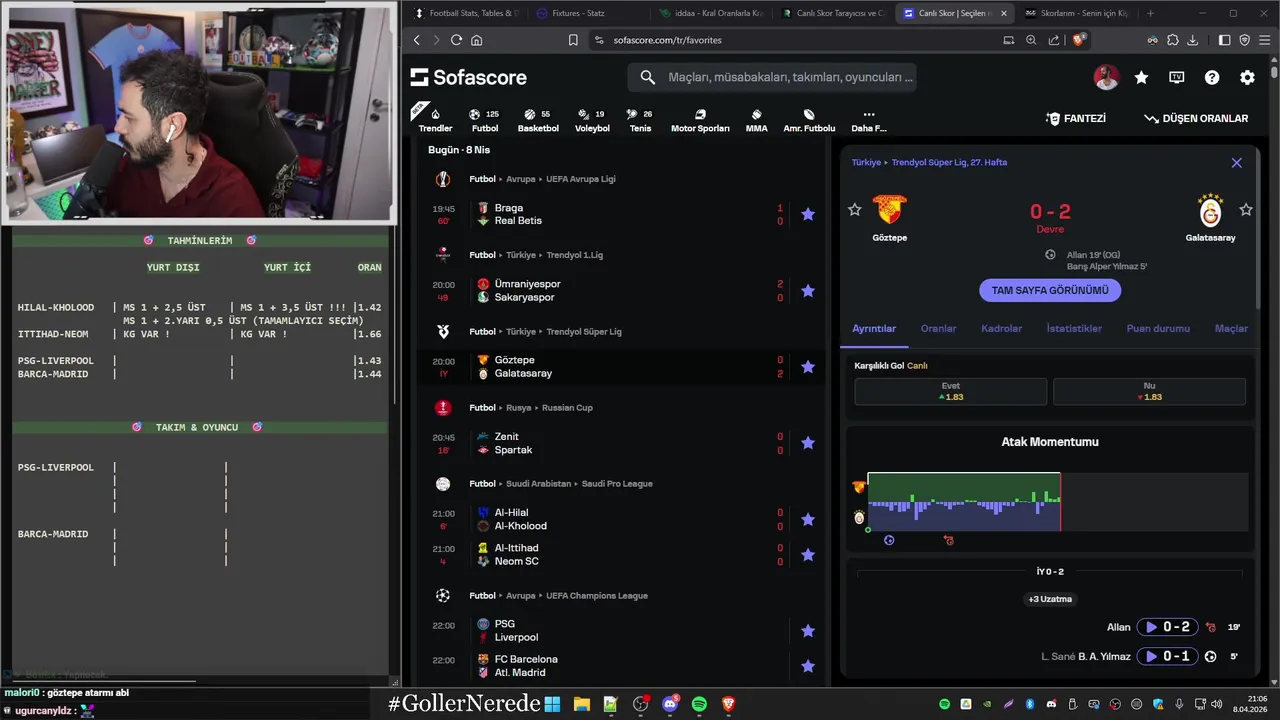Go to browser home page
Viewport: 1280px width, 720px height.
pos(477,40)
